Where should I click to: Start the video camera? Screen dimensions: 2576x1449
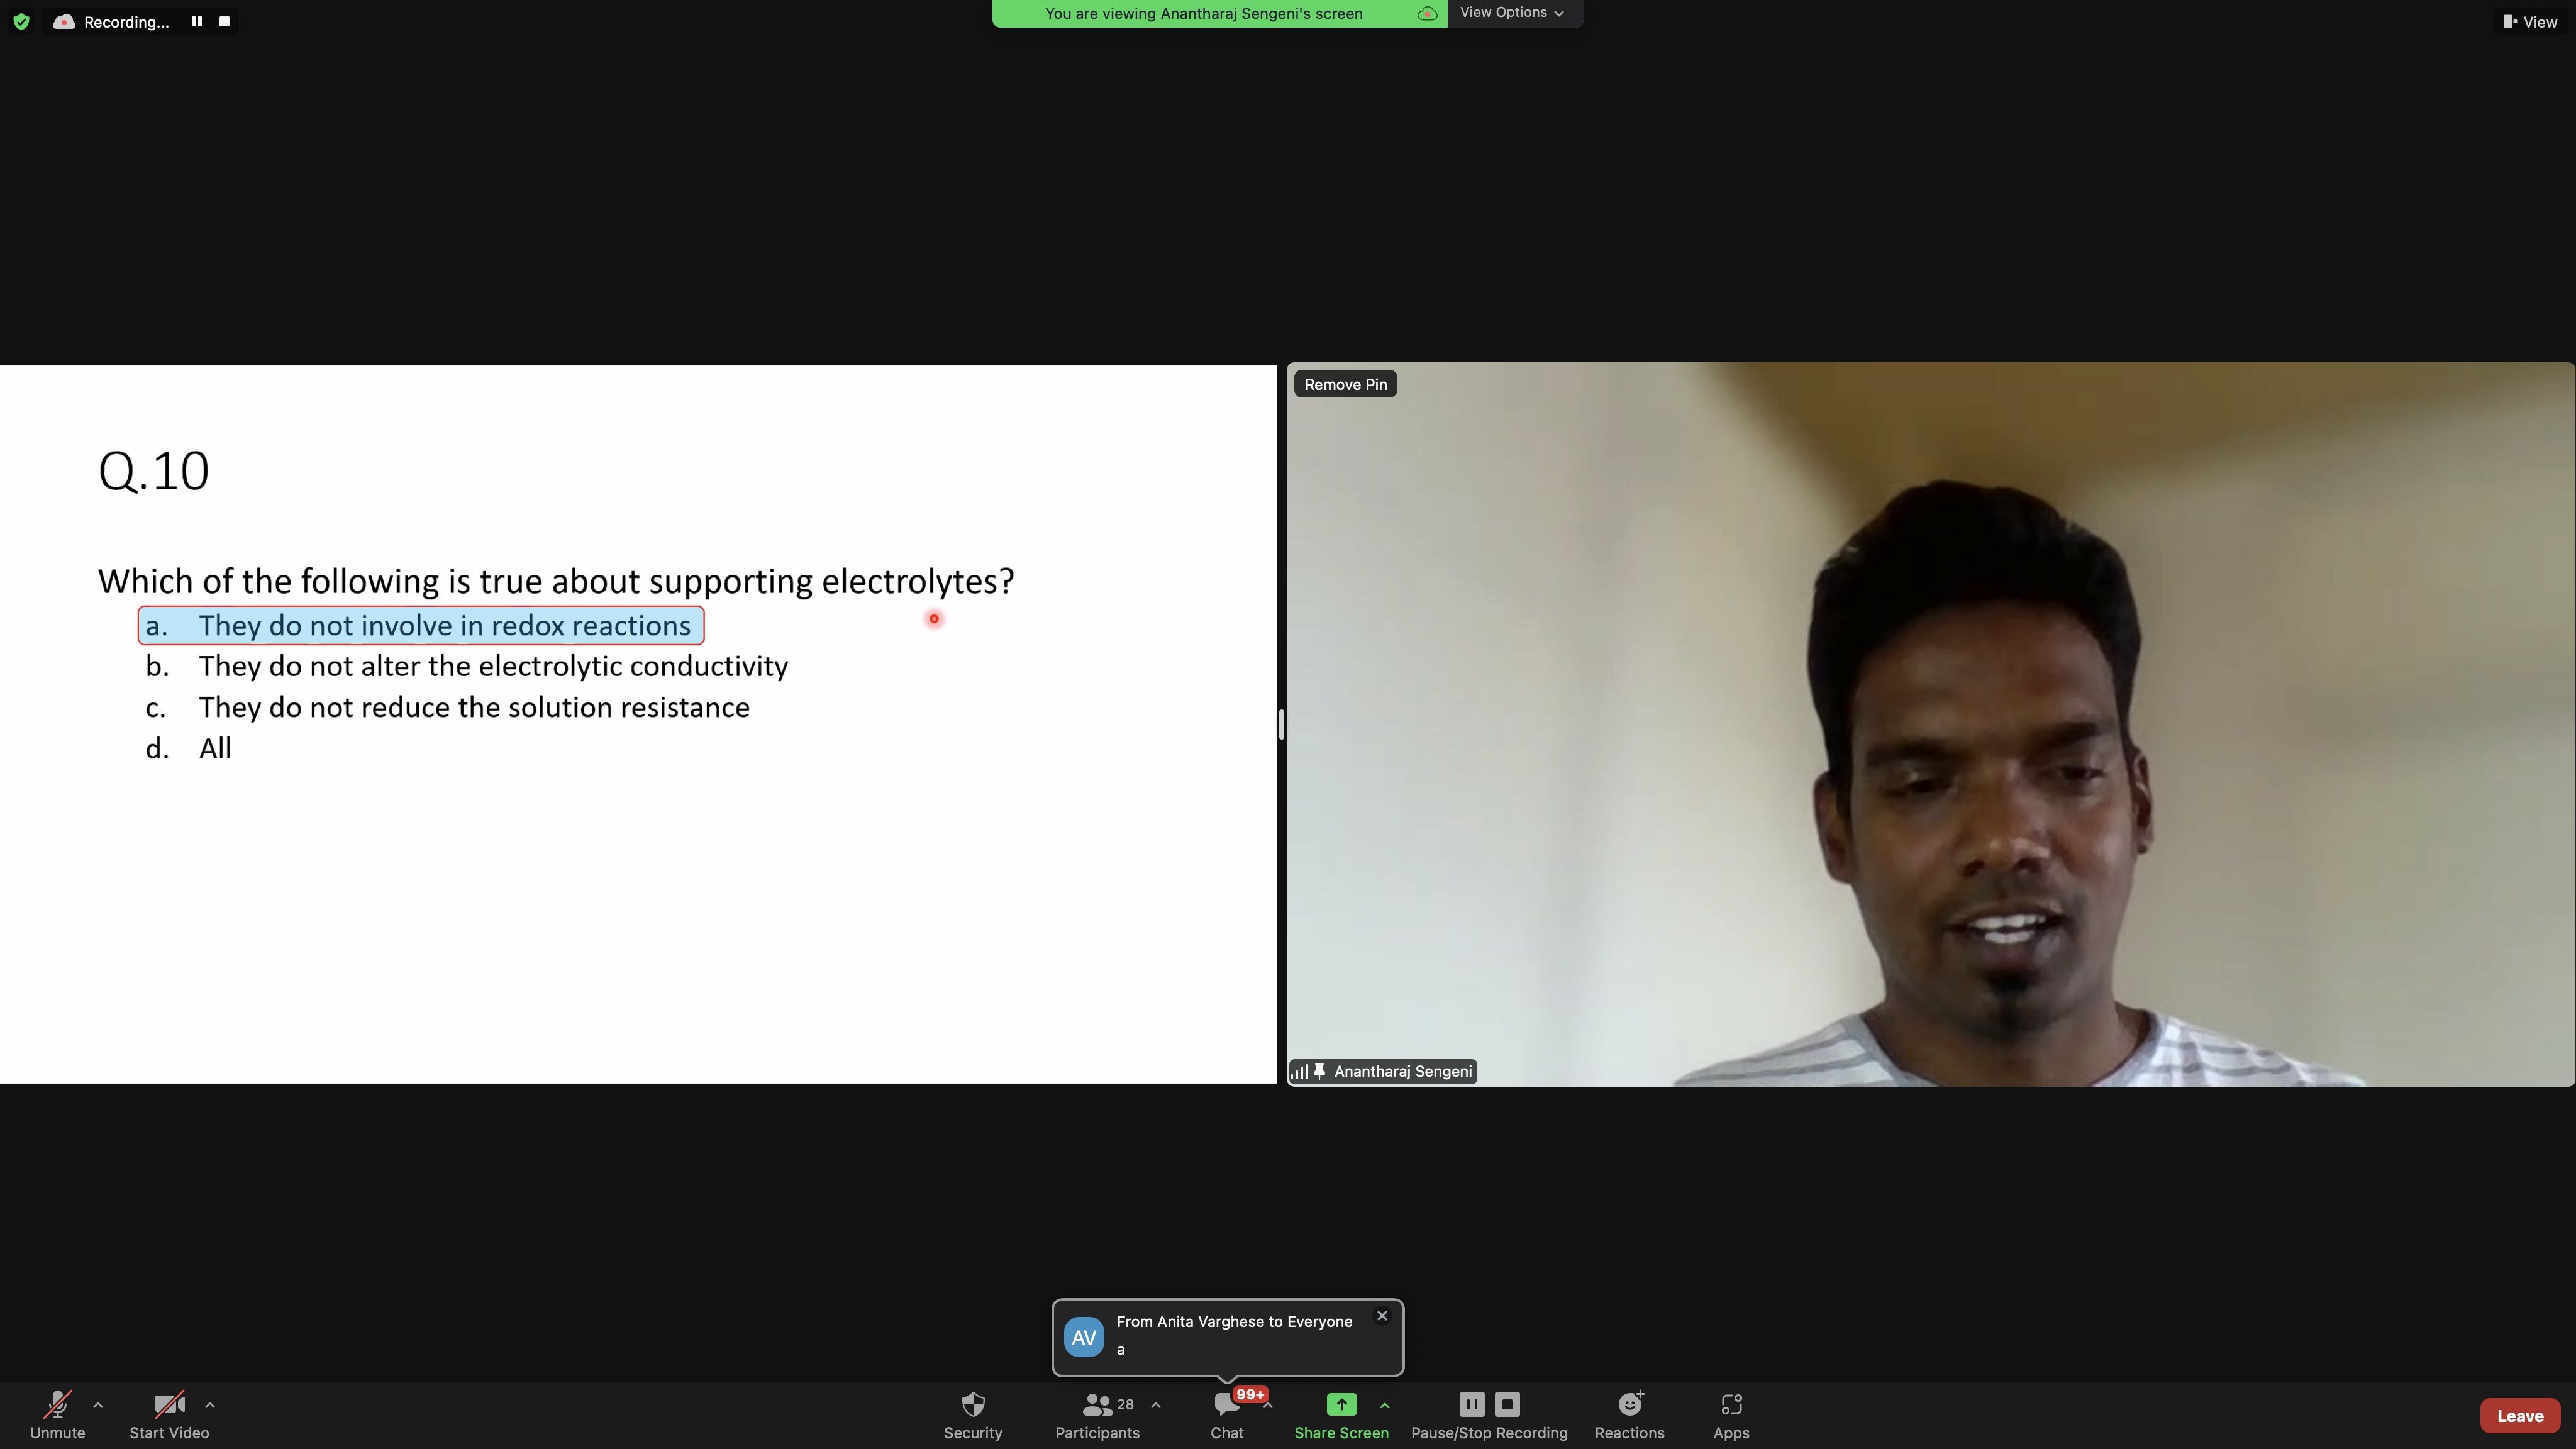click(x=169, y=1405)
